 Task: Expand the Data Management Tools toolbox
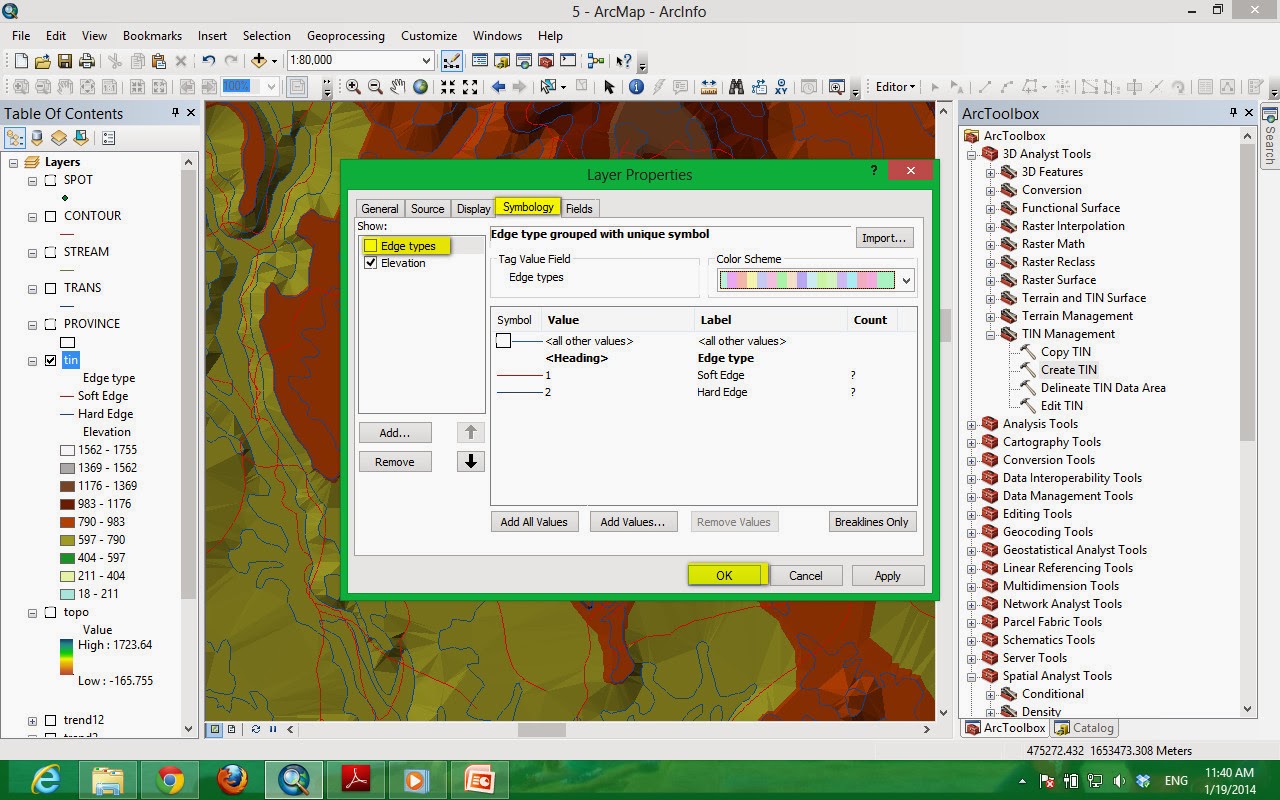coord(971,497)
